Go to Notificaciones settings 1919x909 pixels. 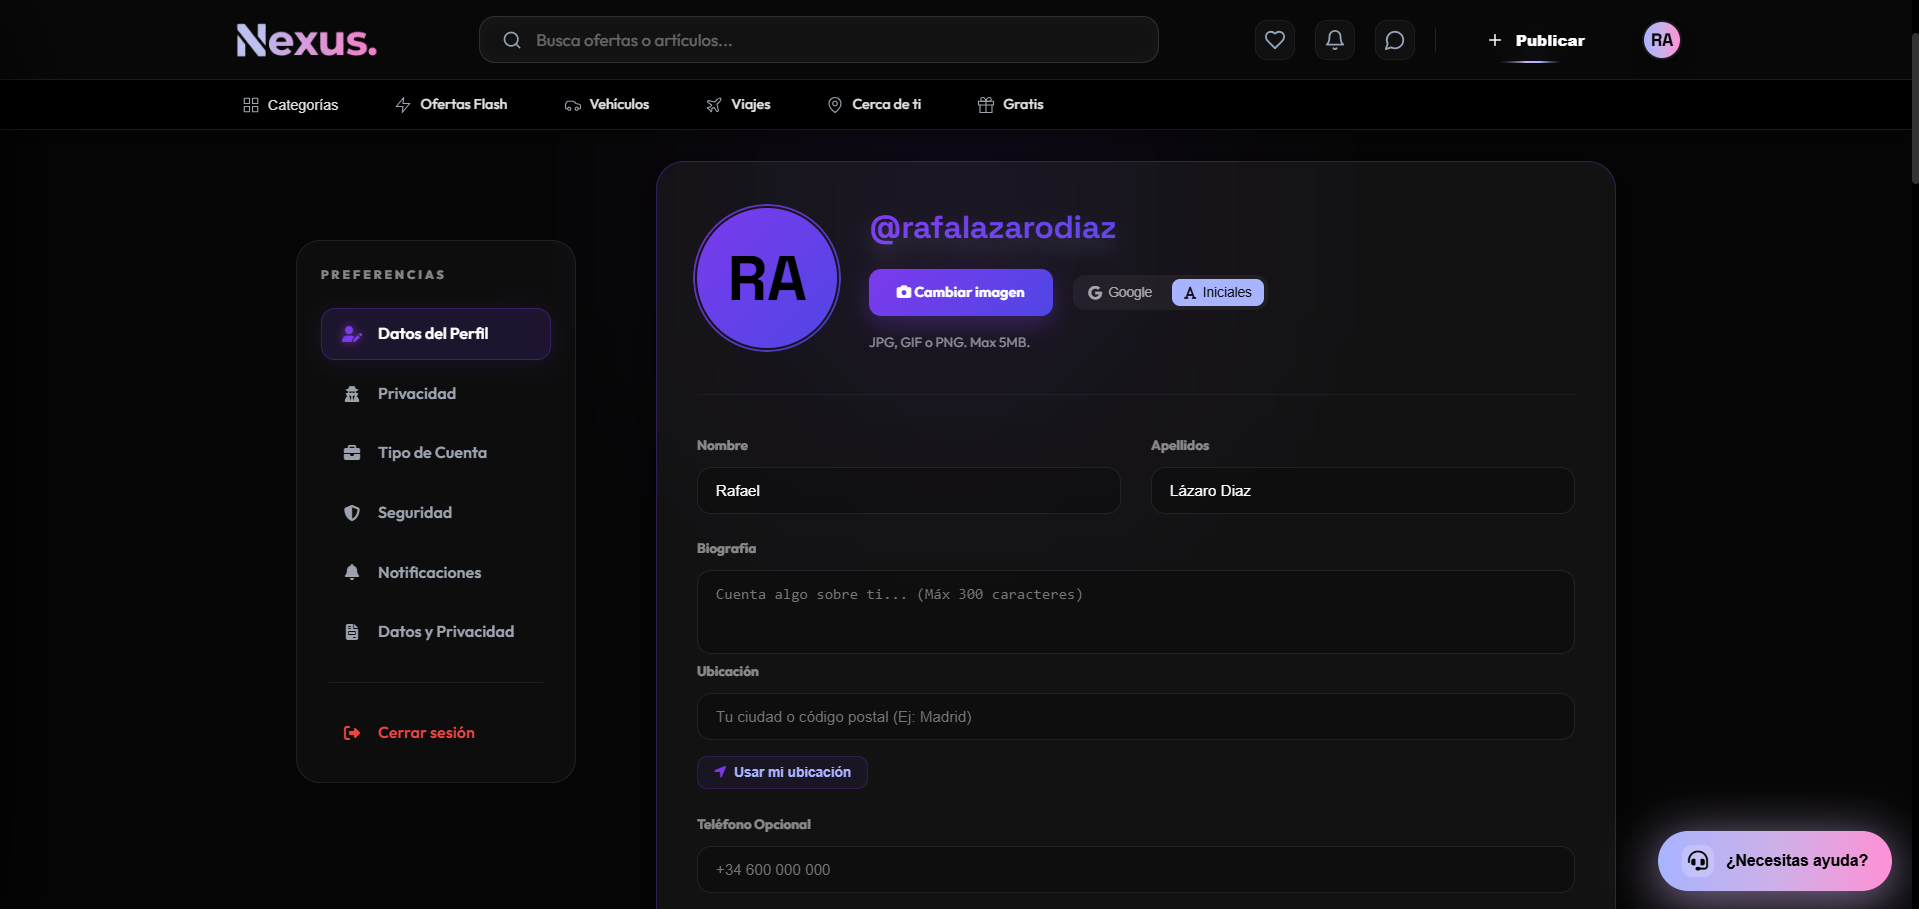(436, 572)
